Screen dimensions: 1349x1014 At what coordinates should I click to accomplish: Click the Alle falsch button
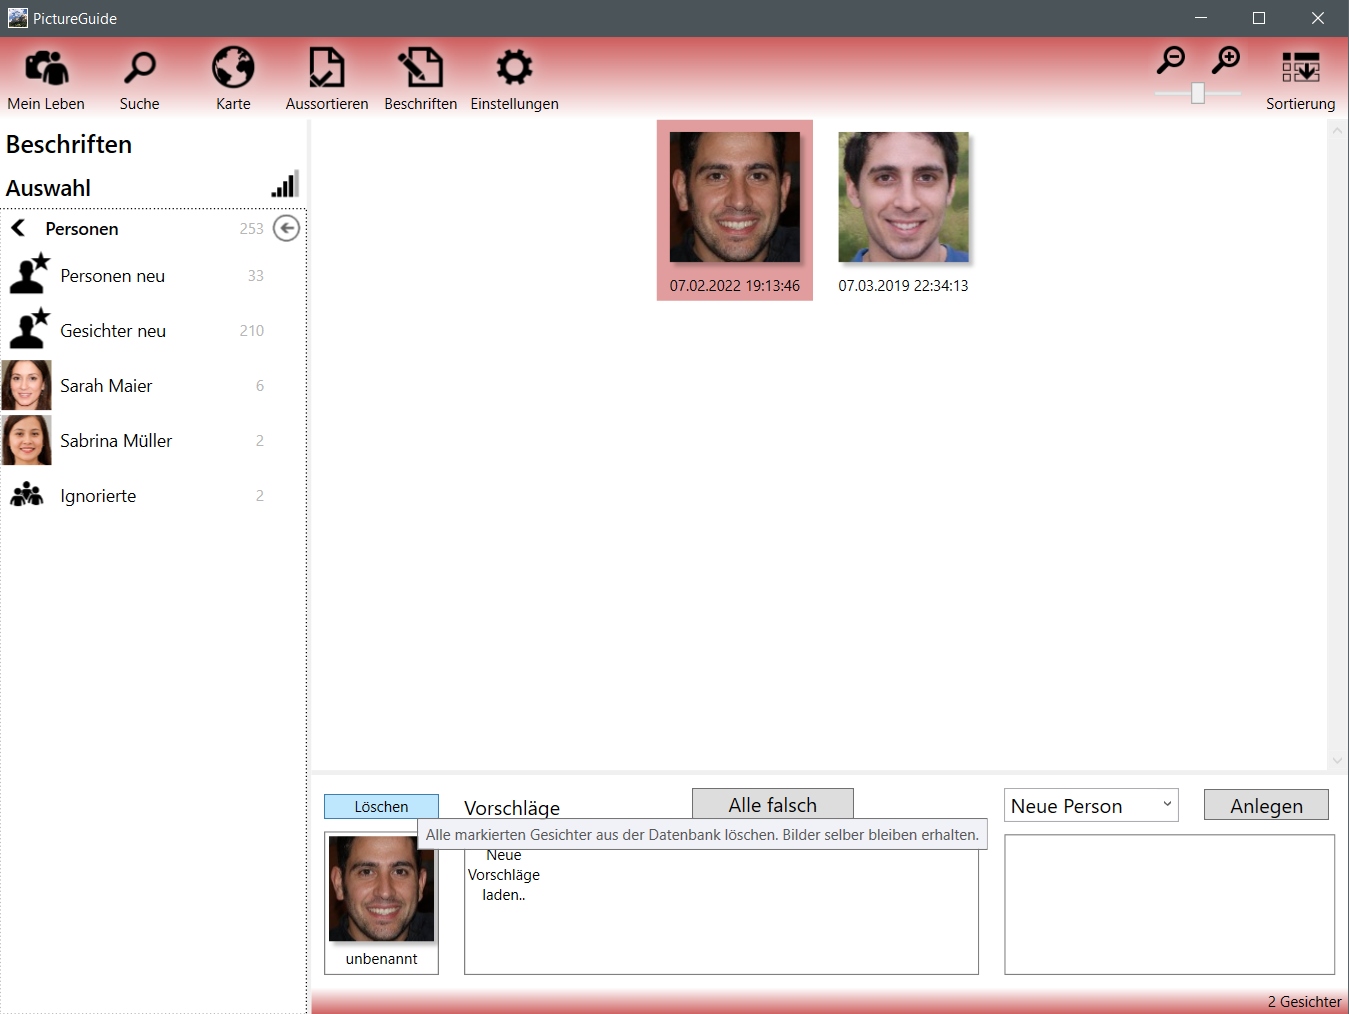[x=773, y=804]
